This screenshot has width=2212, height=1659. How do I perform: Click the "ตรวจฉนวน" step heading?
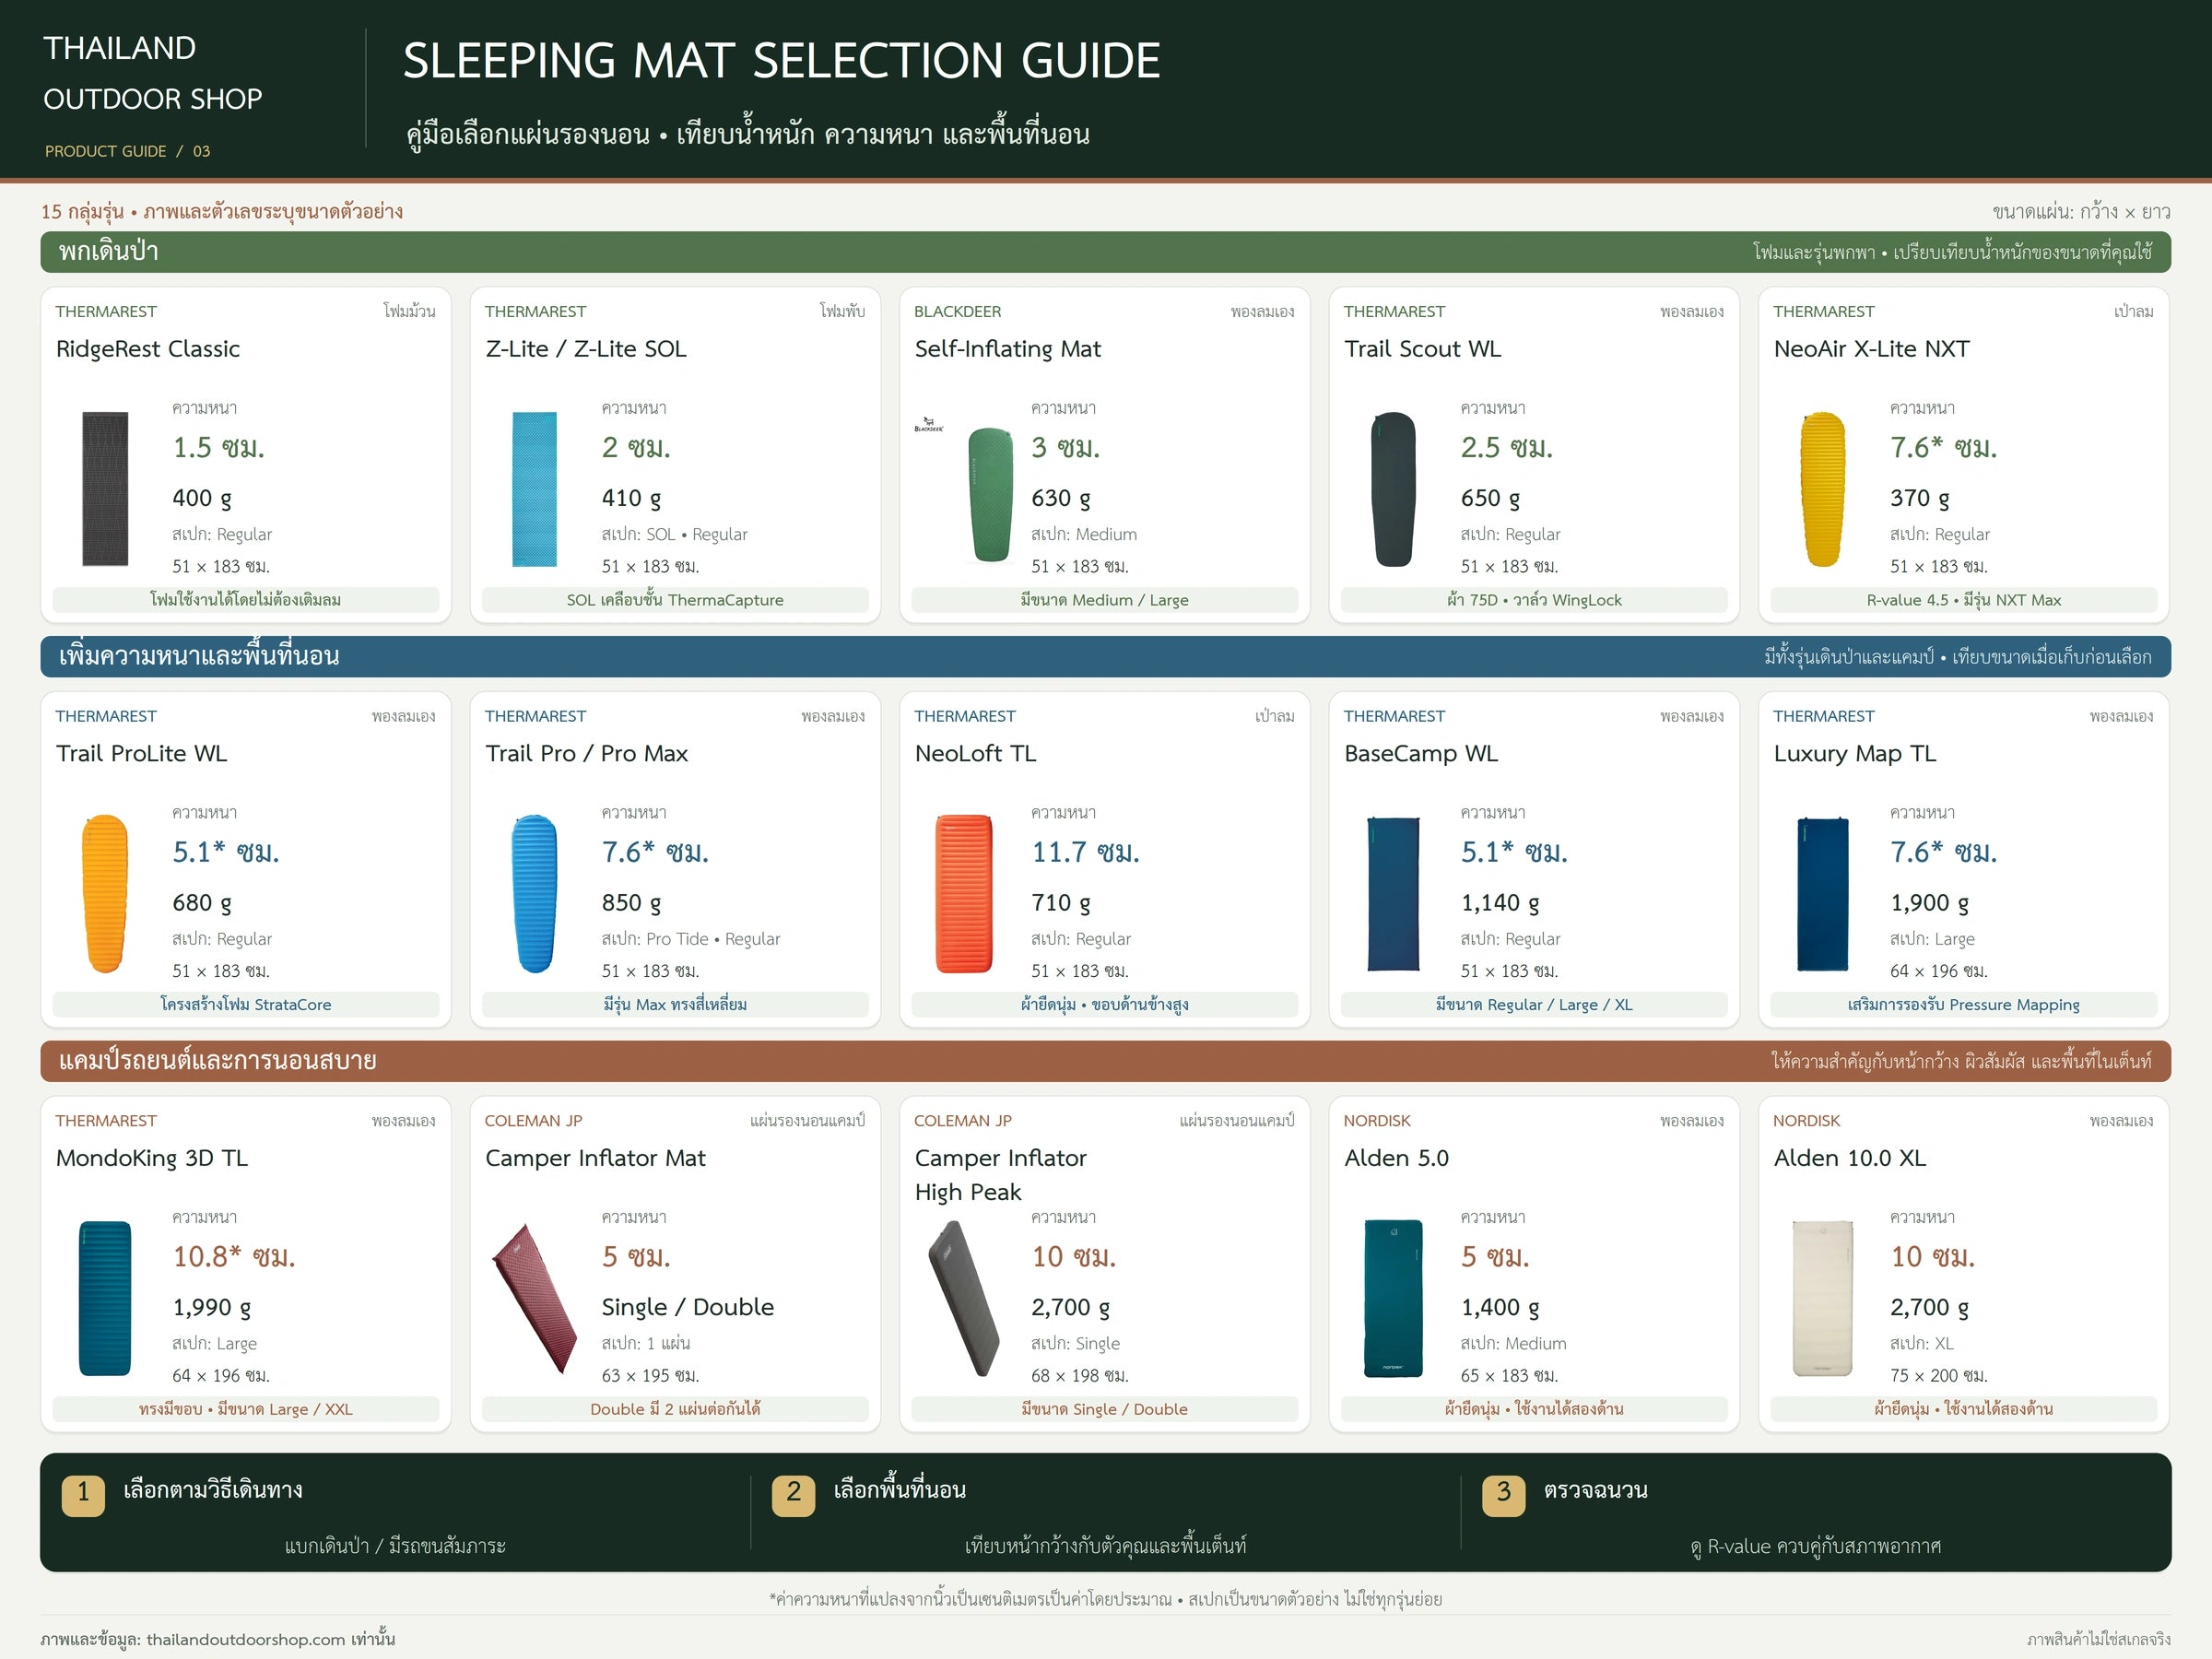(x=1595, y=1490)
